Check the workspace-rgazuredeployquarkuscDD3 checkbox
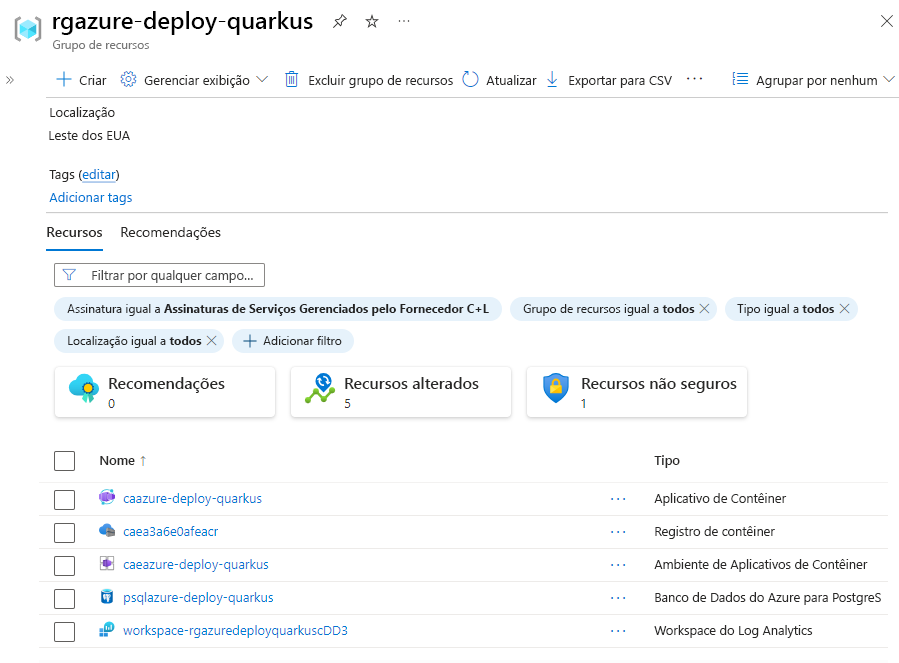This screenshot has width=899, height=663. pyautogui.click(x=64, y=631)
